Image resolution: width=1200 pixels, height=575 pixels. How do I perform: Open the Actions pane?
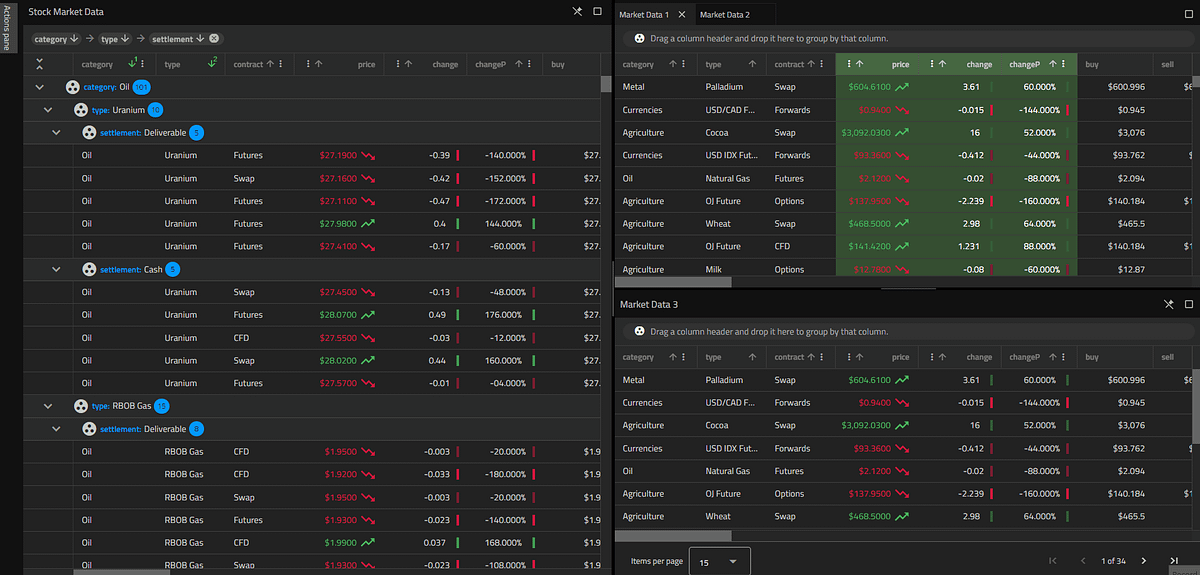click(x=8, y=26)
